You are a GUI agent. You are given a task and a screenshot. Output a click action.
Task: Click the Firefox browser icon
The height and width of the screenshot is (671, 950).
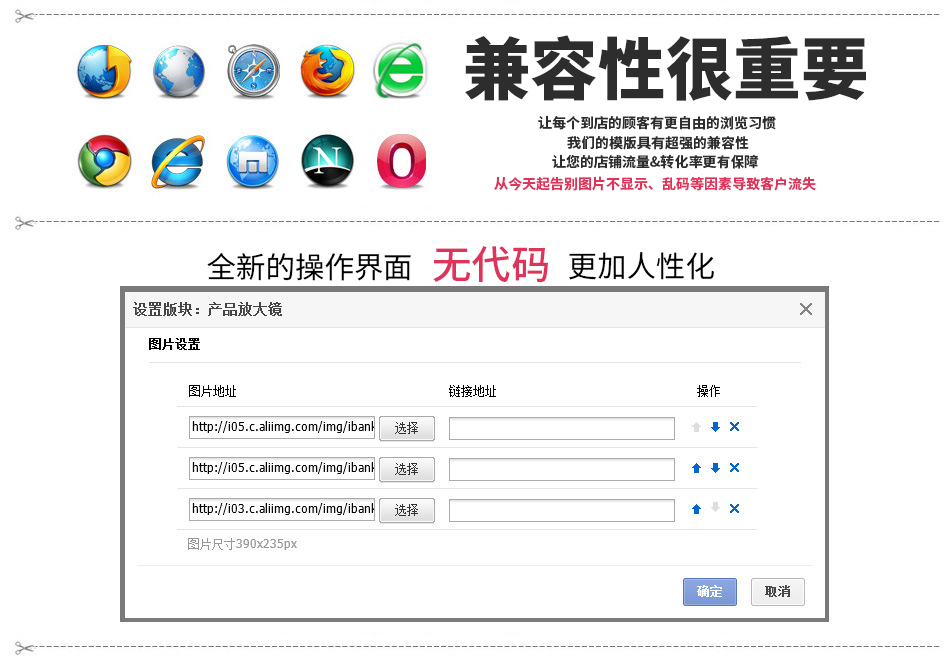[327, 71]
